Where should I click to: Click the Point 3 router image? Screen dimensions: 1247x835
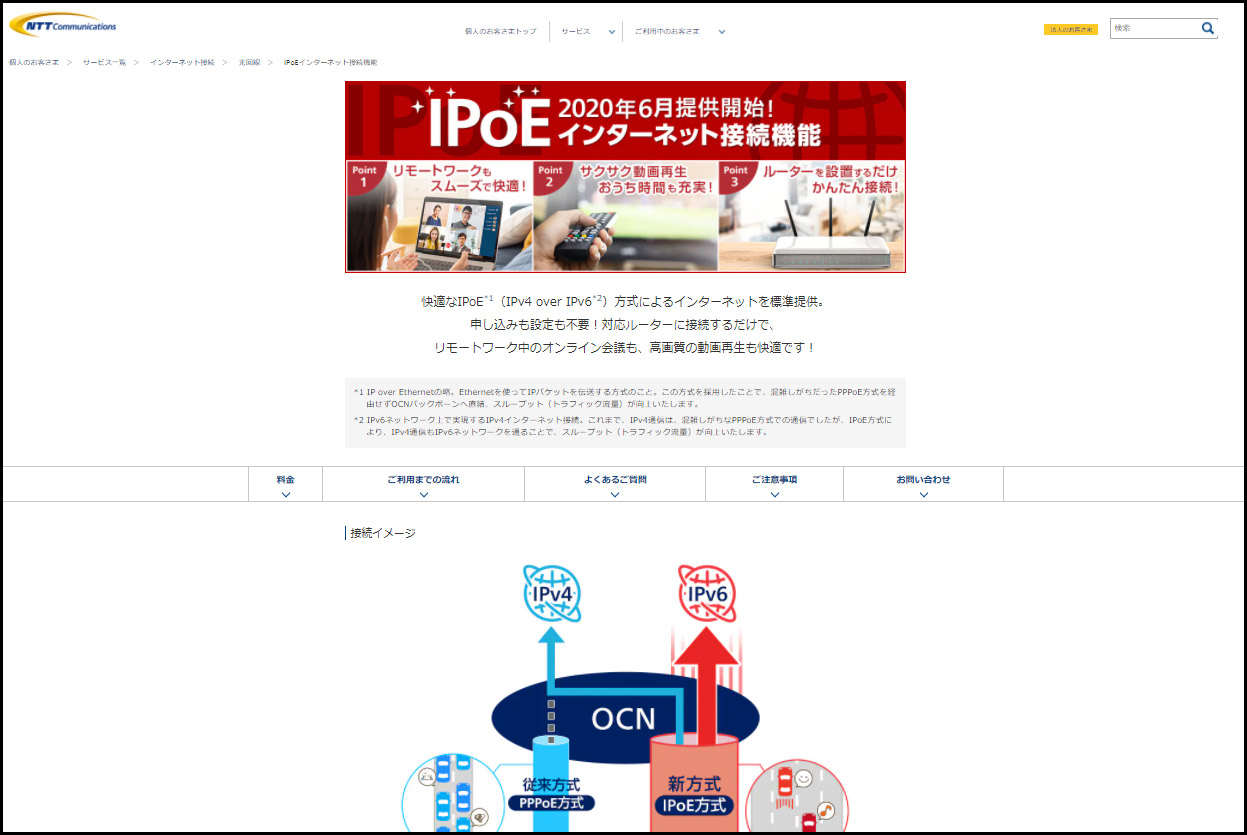811,216
